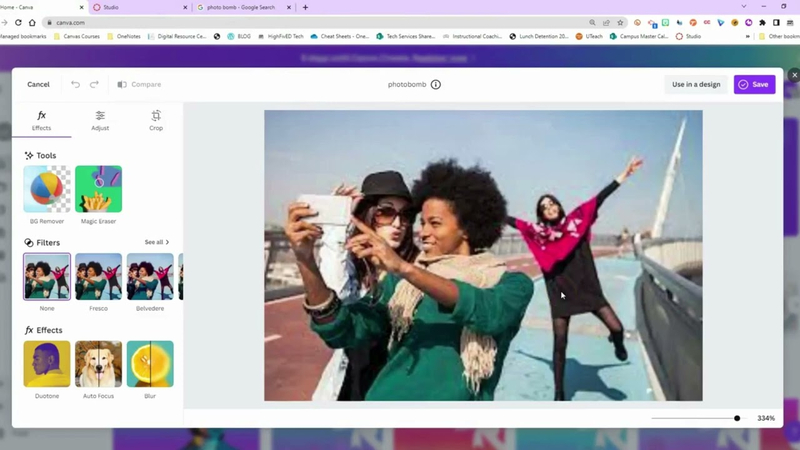Open the Other bookmarks folder
800x450 pixels.
coord(779,37)
